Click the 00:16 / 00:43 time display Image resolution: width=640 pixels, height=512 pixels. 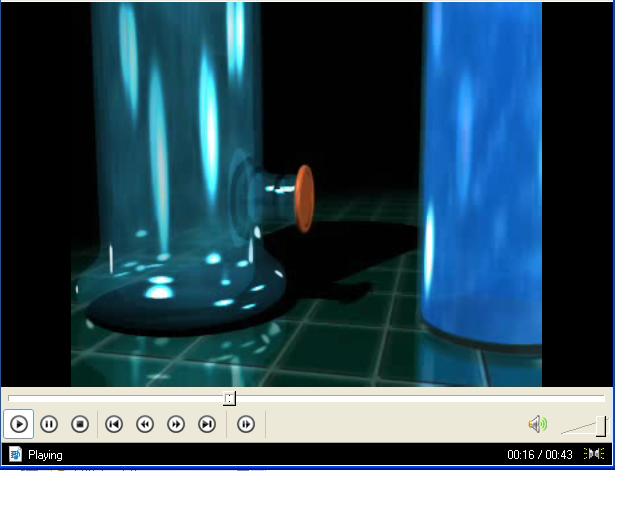[540, 454]
